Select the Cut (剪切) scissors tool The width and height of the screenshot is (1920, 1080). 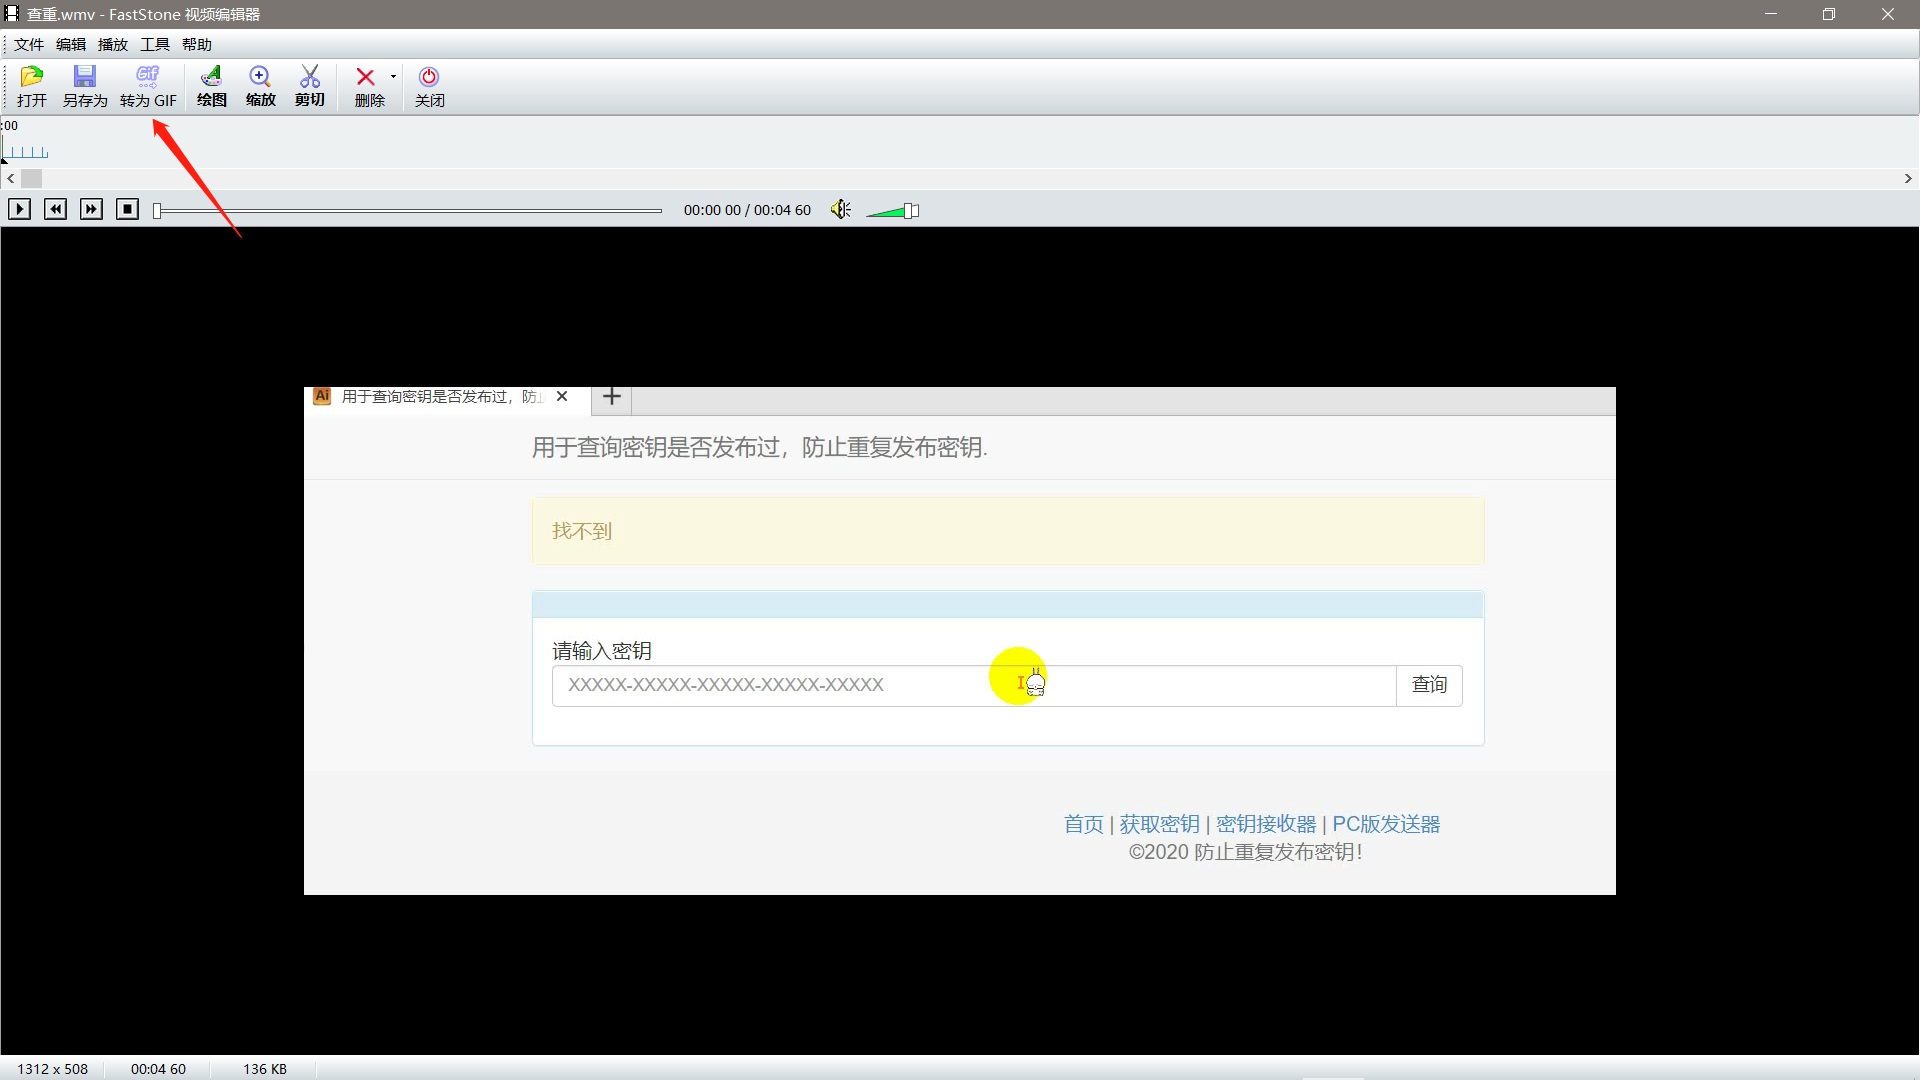coord(310,86)
